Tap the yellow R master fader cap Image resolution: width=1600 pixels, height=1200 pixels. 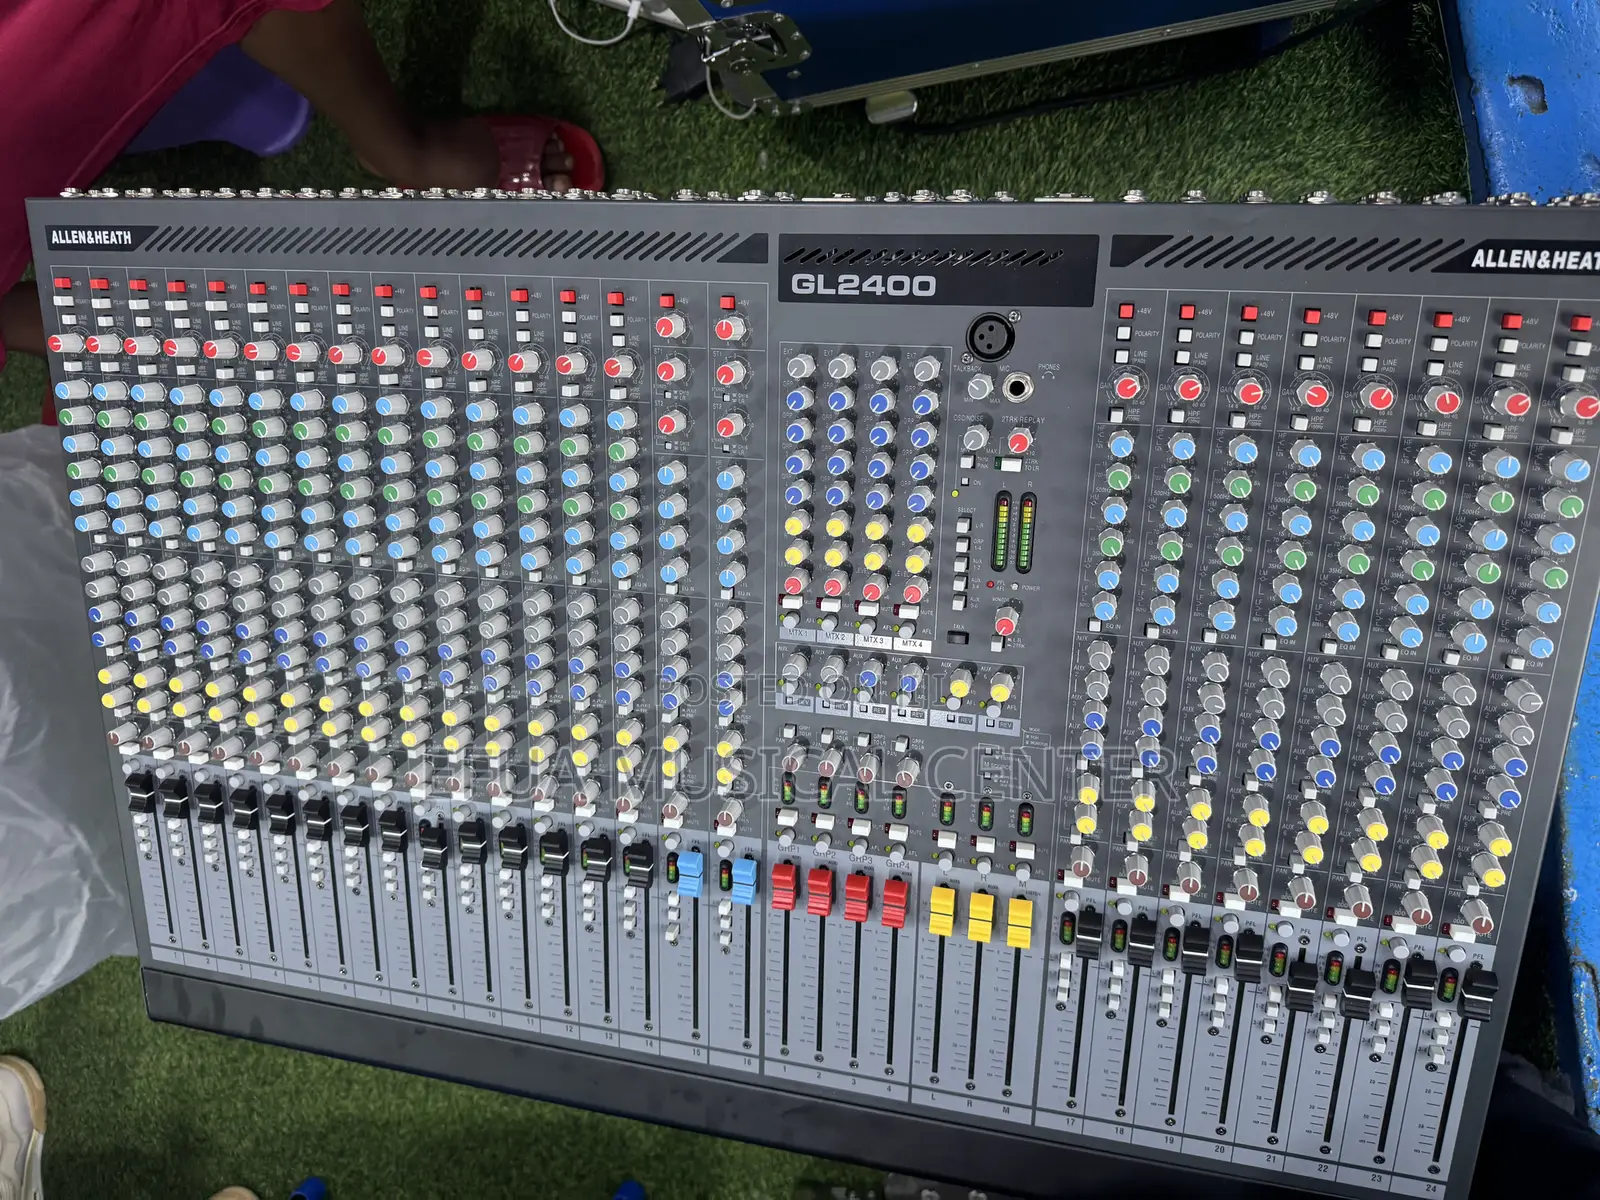(x=981, y=916)
